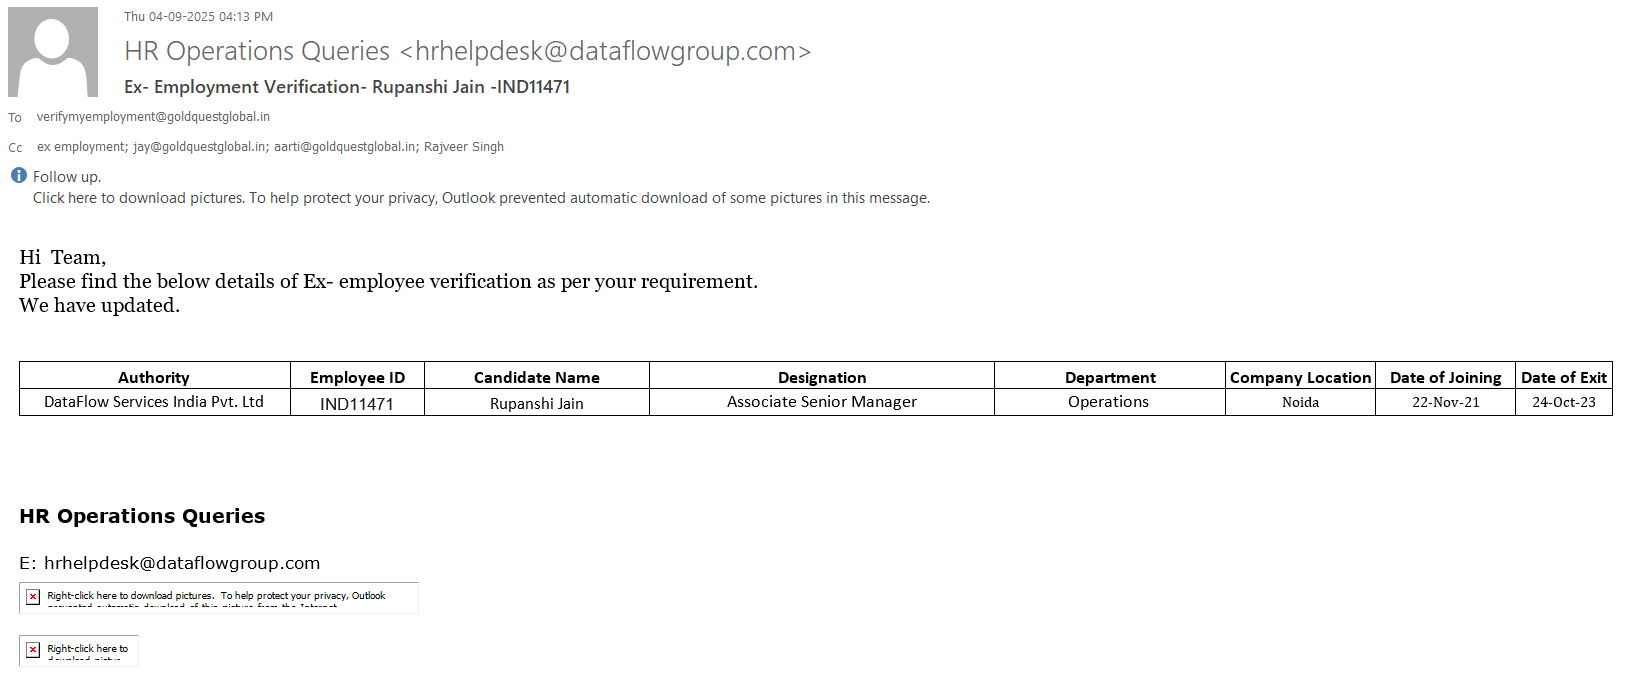Click the Date of Exit value 24-Oct-23
1625x685 pixels.
click(1564, 402)
